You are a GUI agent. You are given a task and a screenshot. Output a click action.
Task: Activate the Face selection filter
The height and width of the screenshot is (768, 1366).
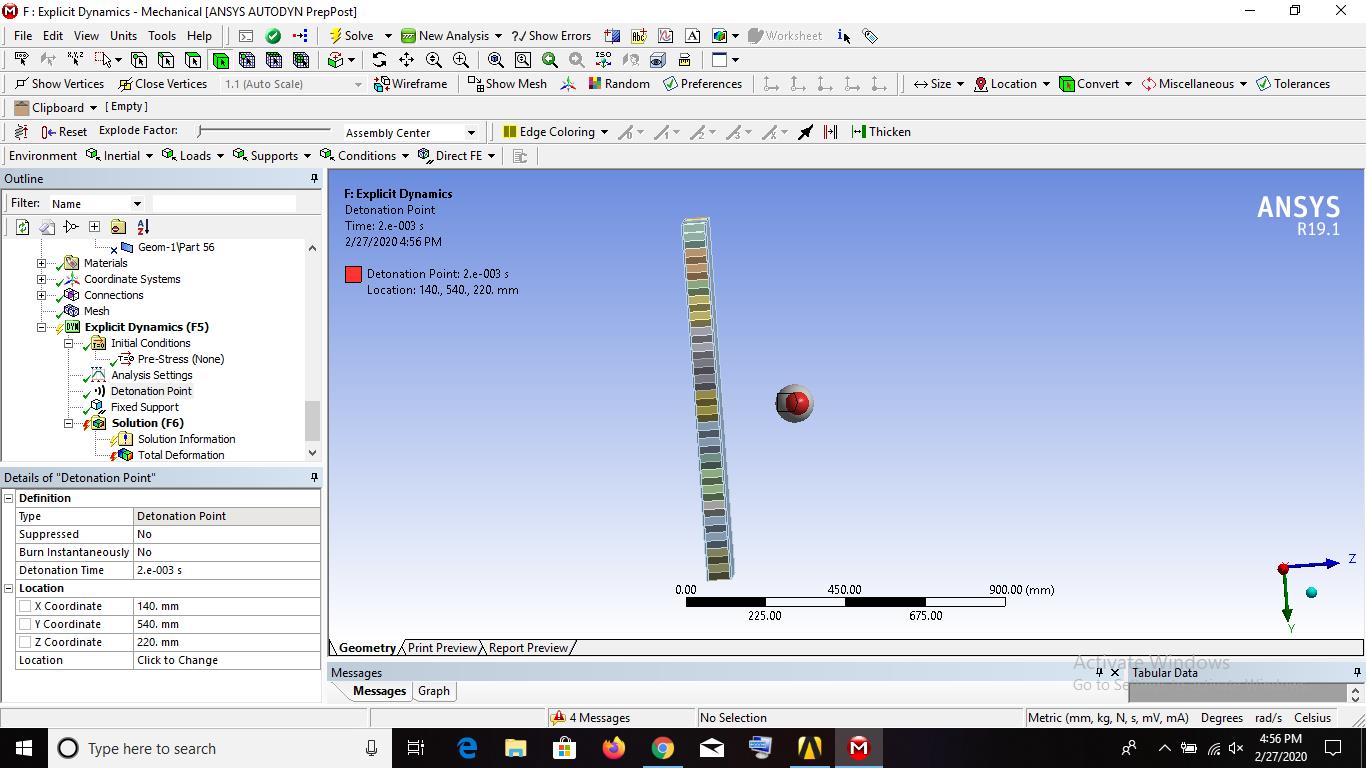[x=193, y=60]
